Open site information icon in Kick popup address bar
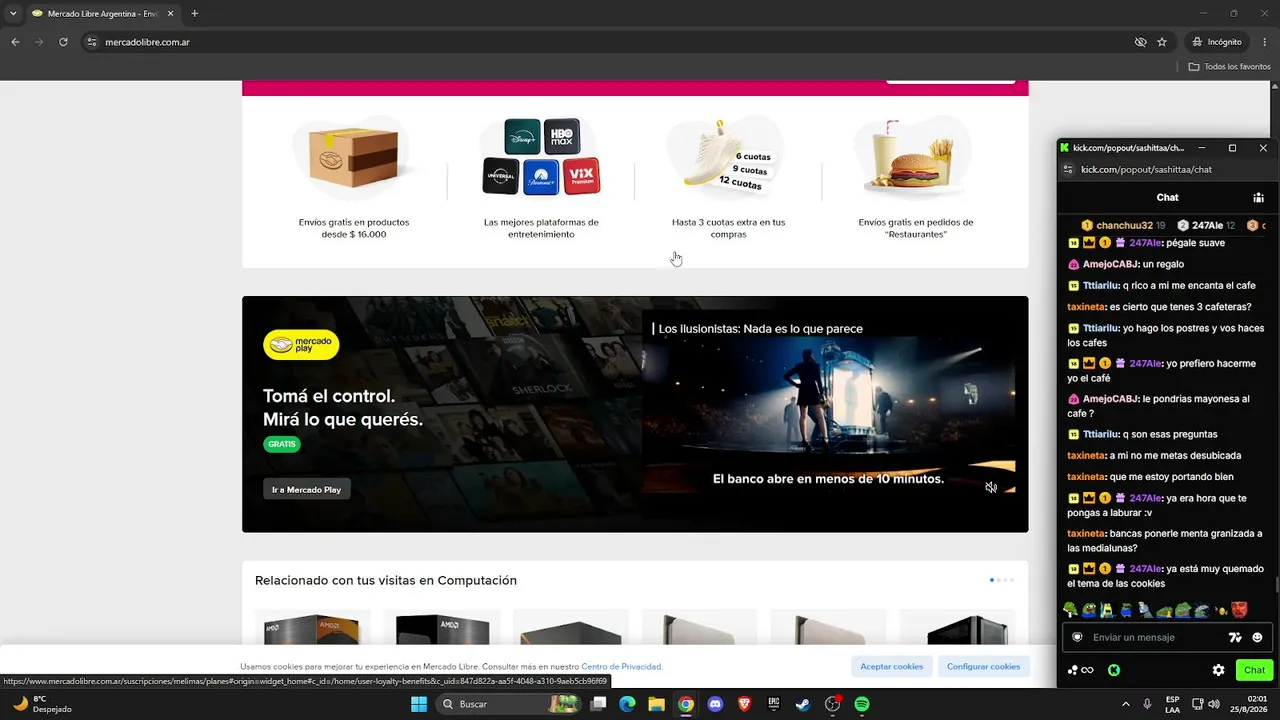Image resolution: width=1280 pixels, height=720 pixels. 1068,170
